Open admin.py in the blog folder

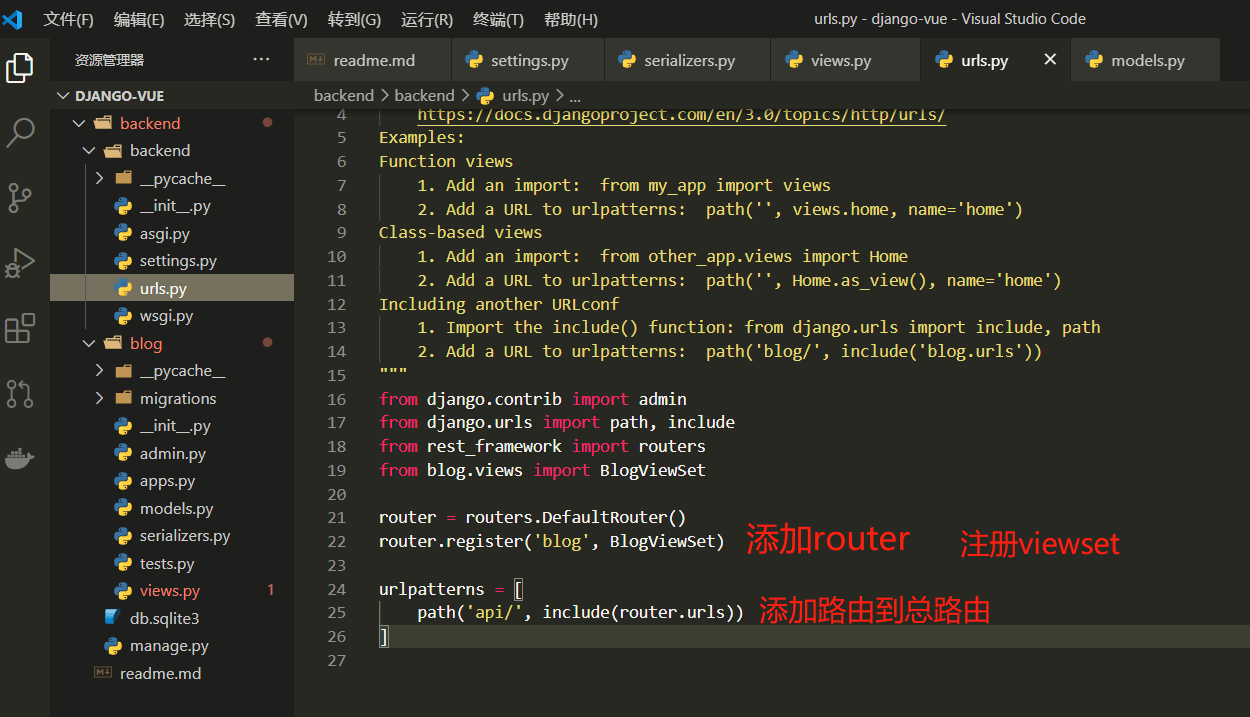[172, 453]
